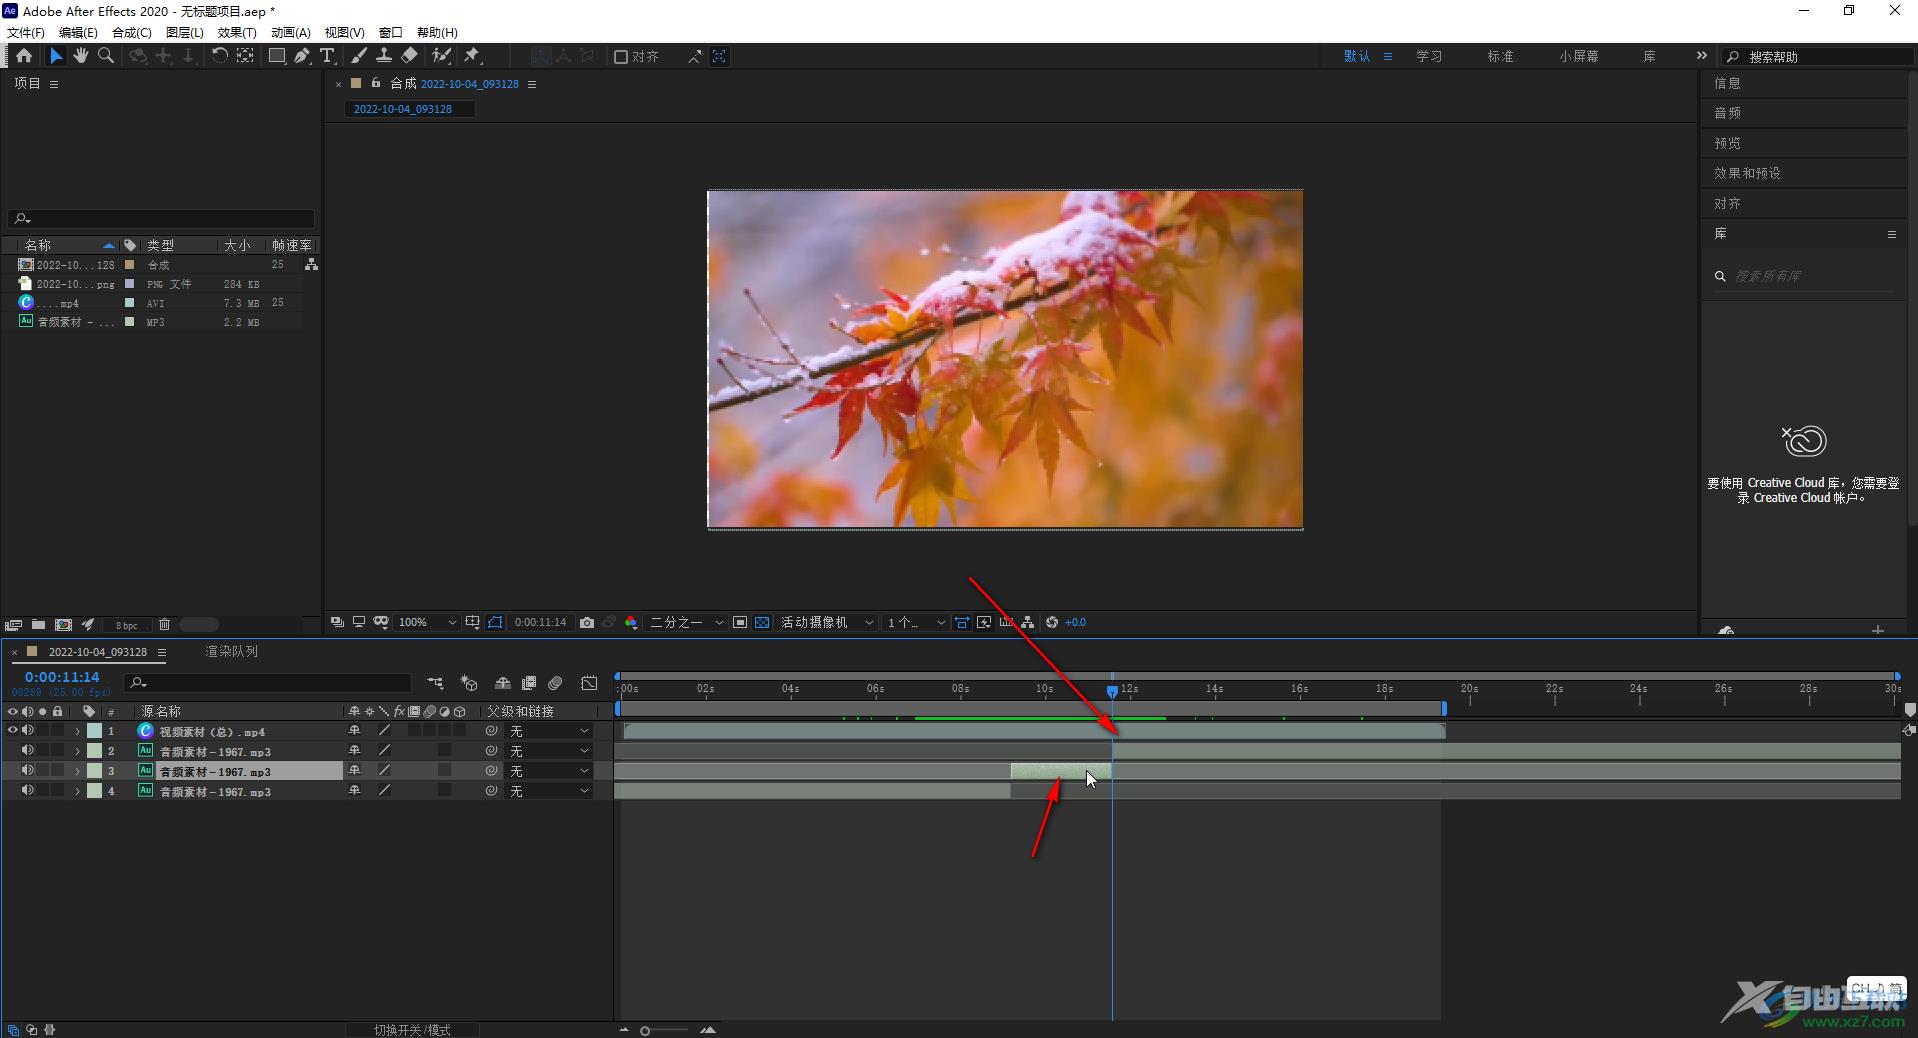
Task: Select the Pen tool
Action: [x=302, y=56]
